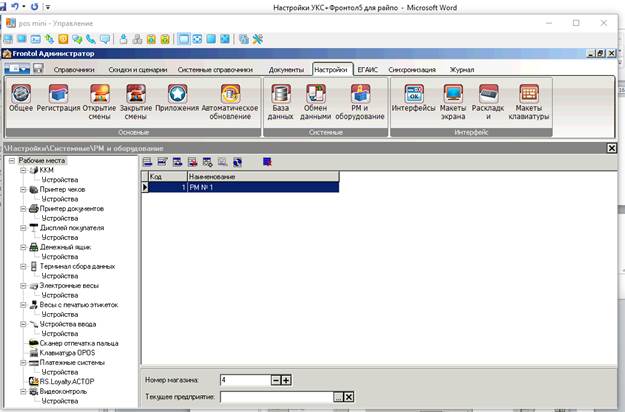Click the floppy disk save icon near Справочники
This screenshot has width=625, height=412.
pyautogui.click(x=38, y=69)
